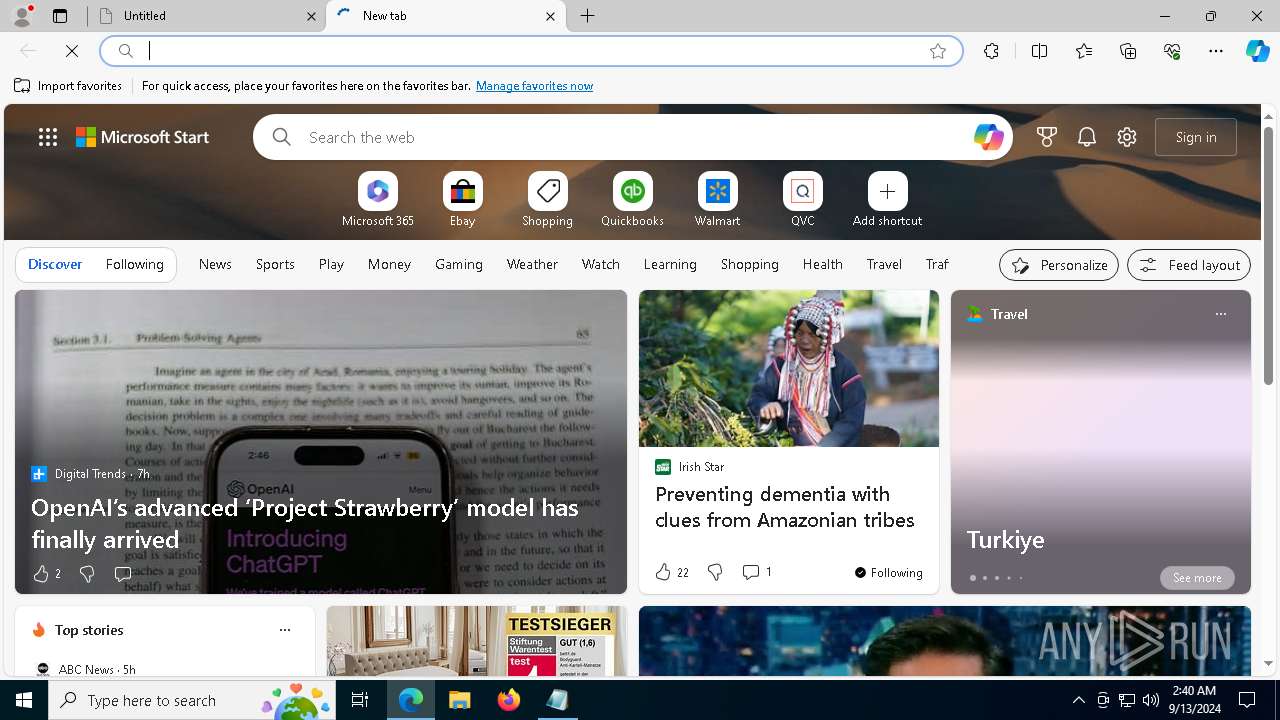Open comments on the dementia article
Image resolution: width=1280 pixels, height=720 pixels.
click(757, 572)
